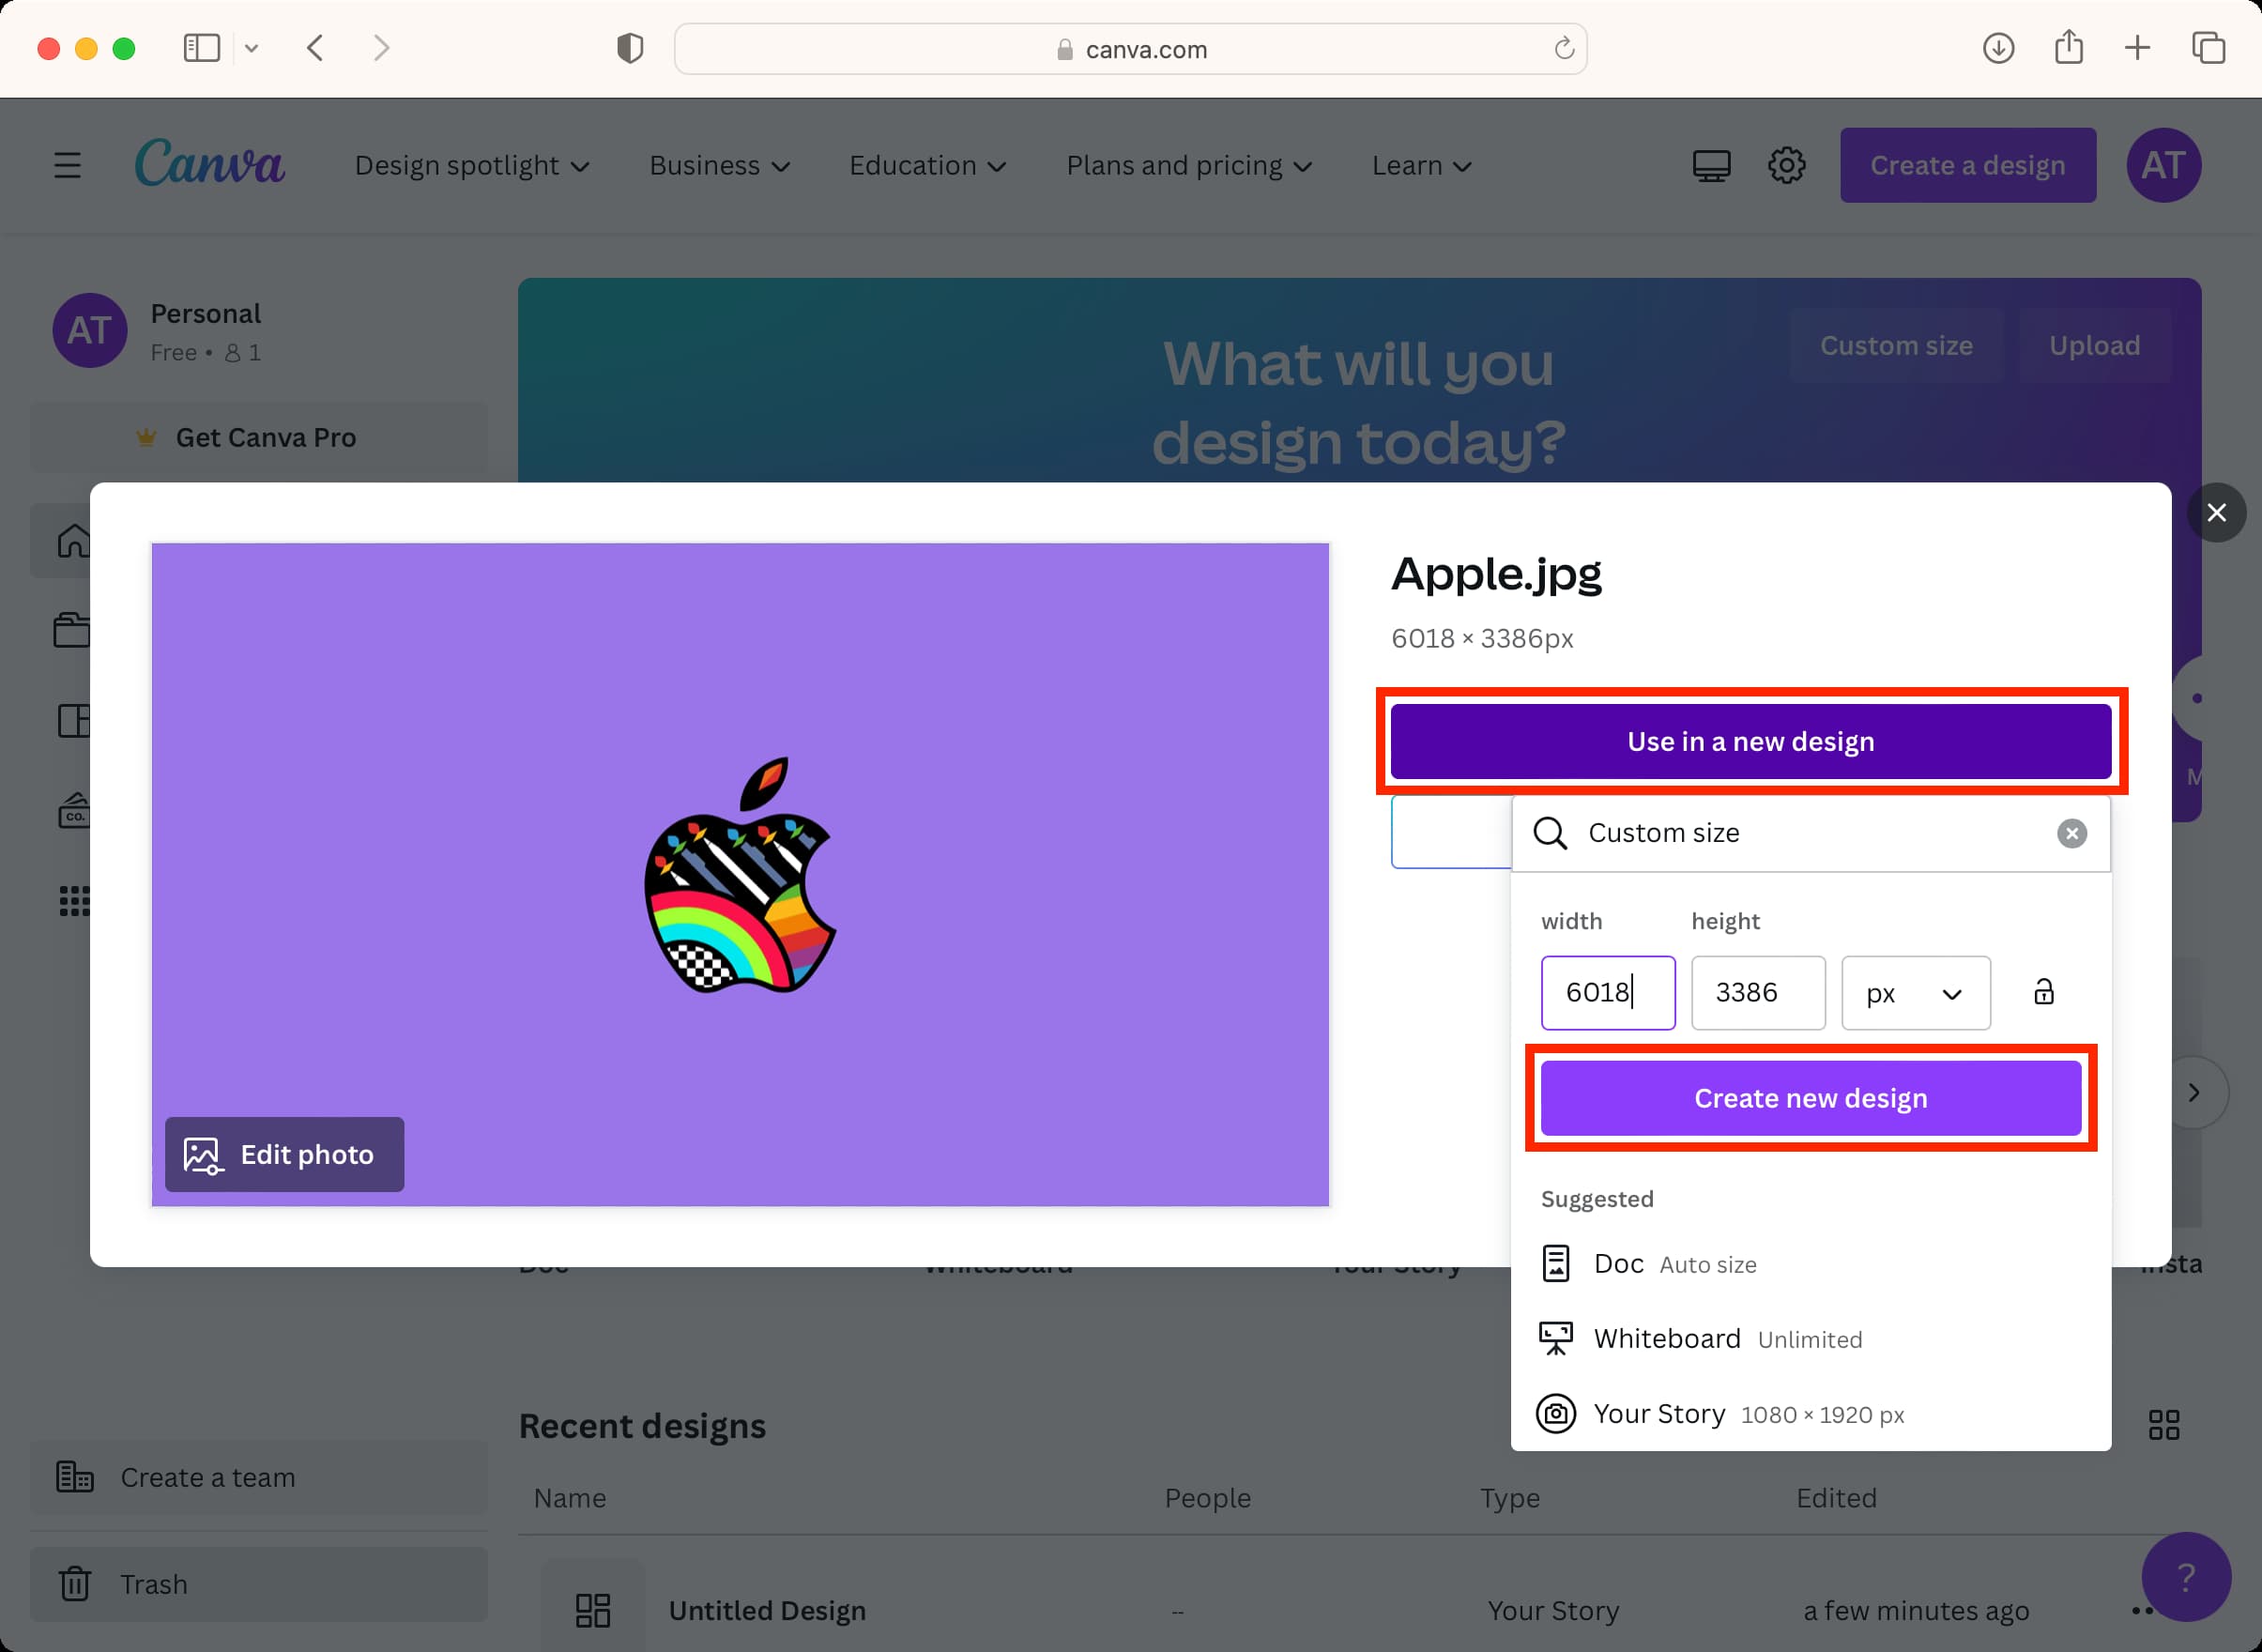Click Use in a new design
The height and width of the screenshot is (1652, 2262).
[x=1750, y=741]
